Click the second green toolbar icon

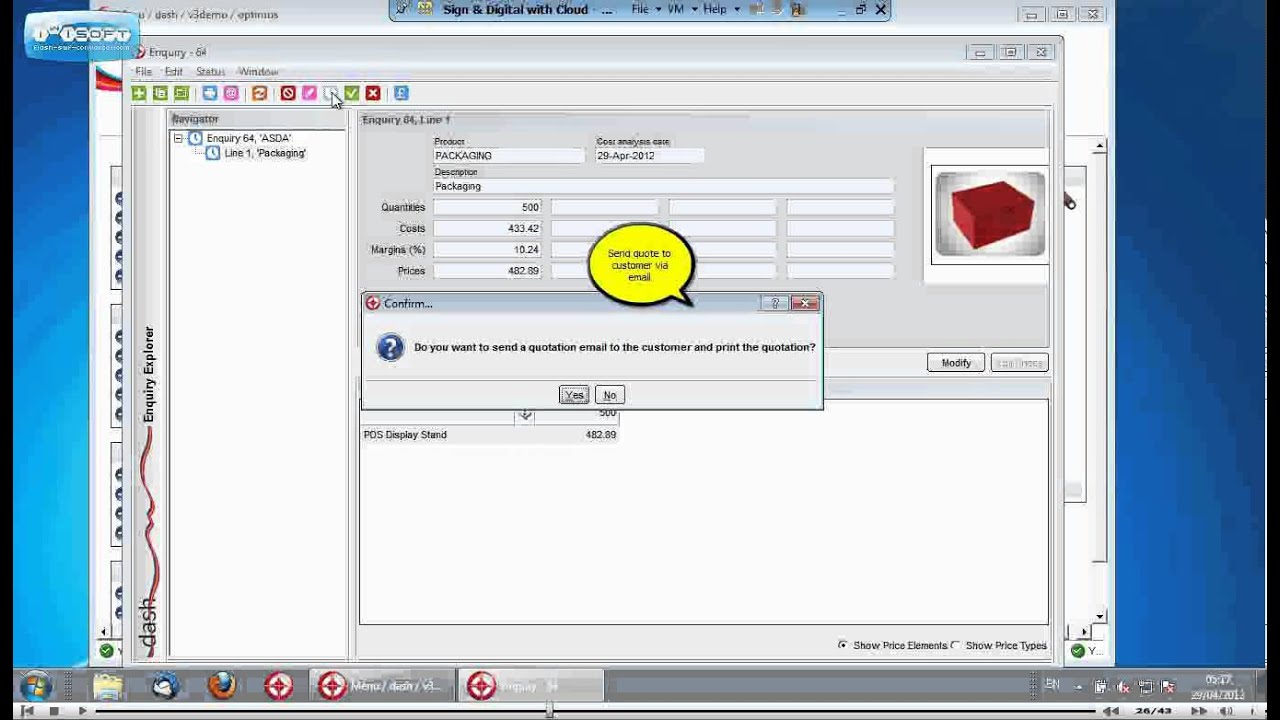coord(160,93)
